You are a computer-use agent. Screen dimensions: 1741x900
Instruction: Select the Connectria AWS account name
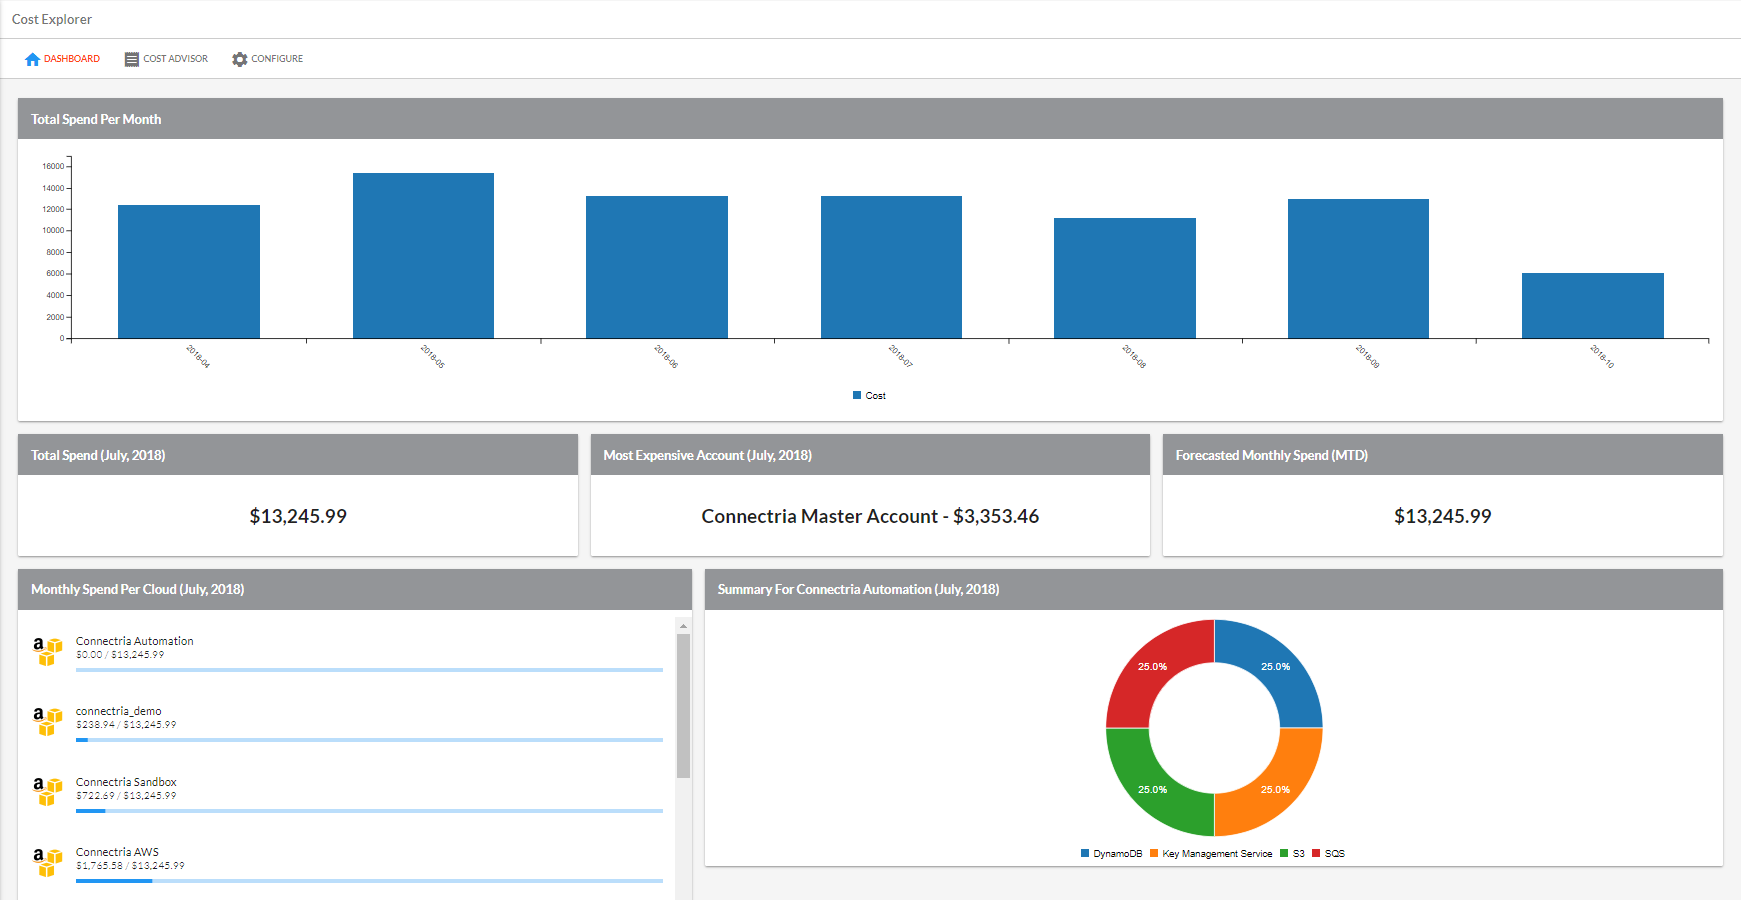(x=117, y=852)
